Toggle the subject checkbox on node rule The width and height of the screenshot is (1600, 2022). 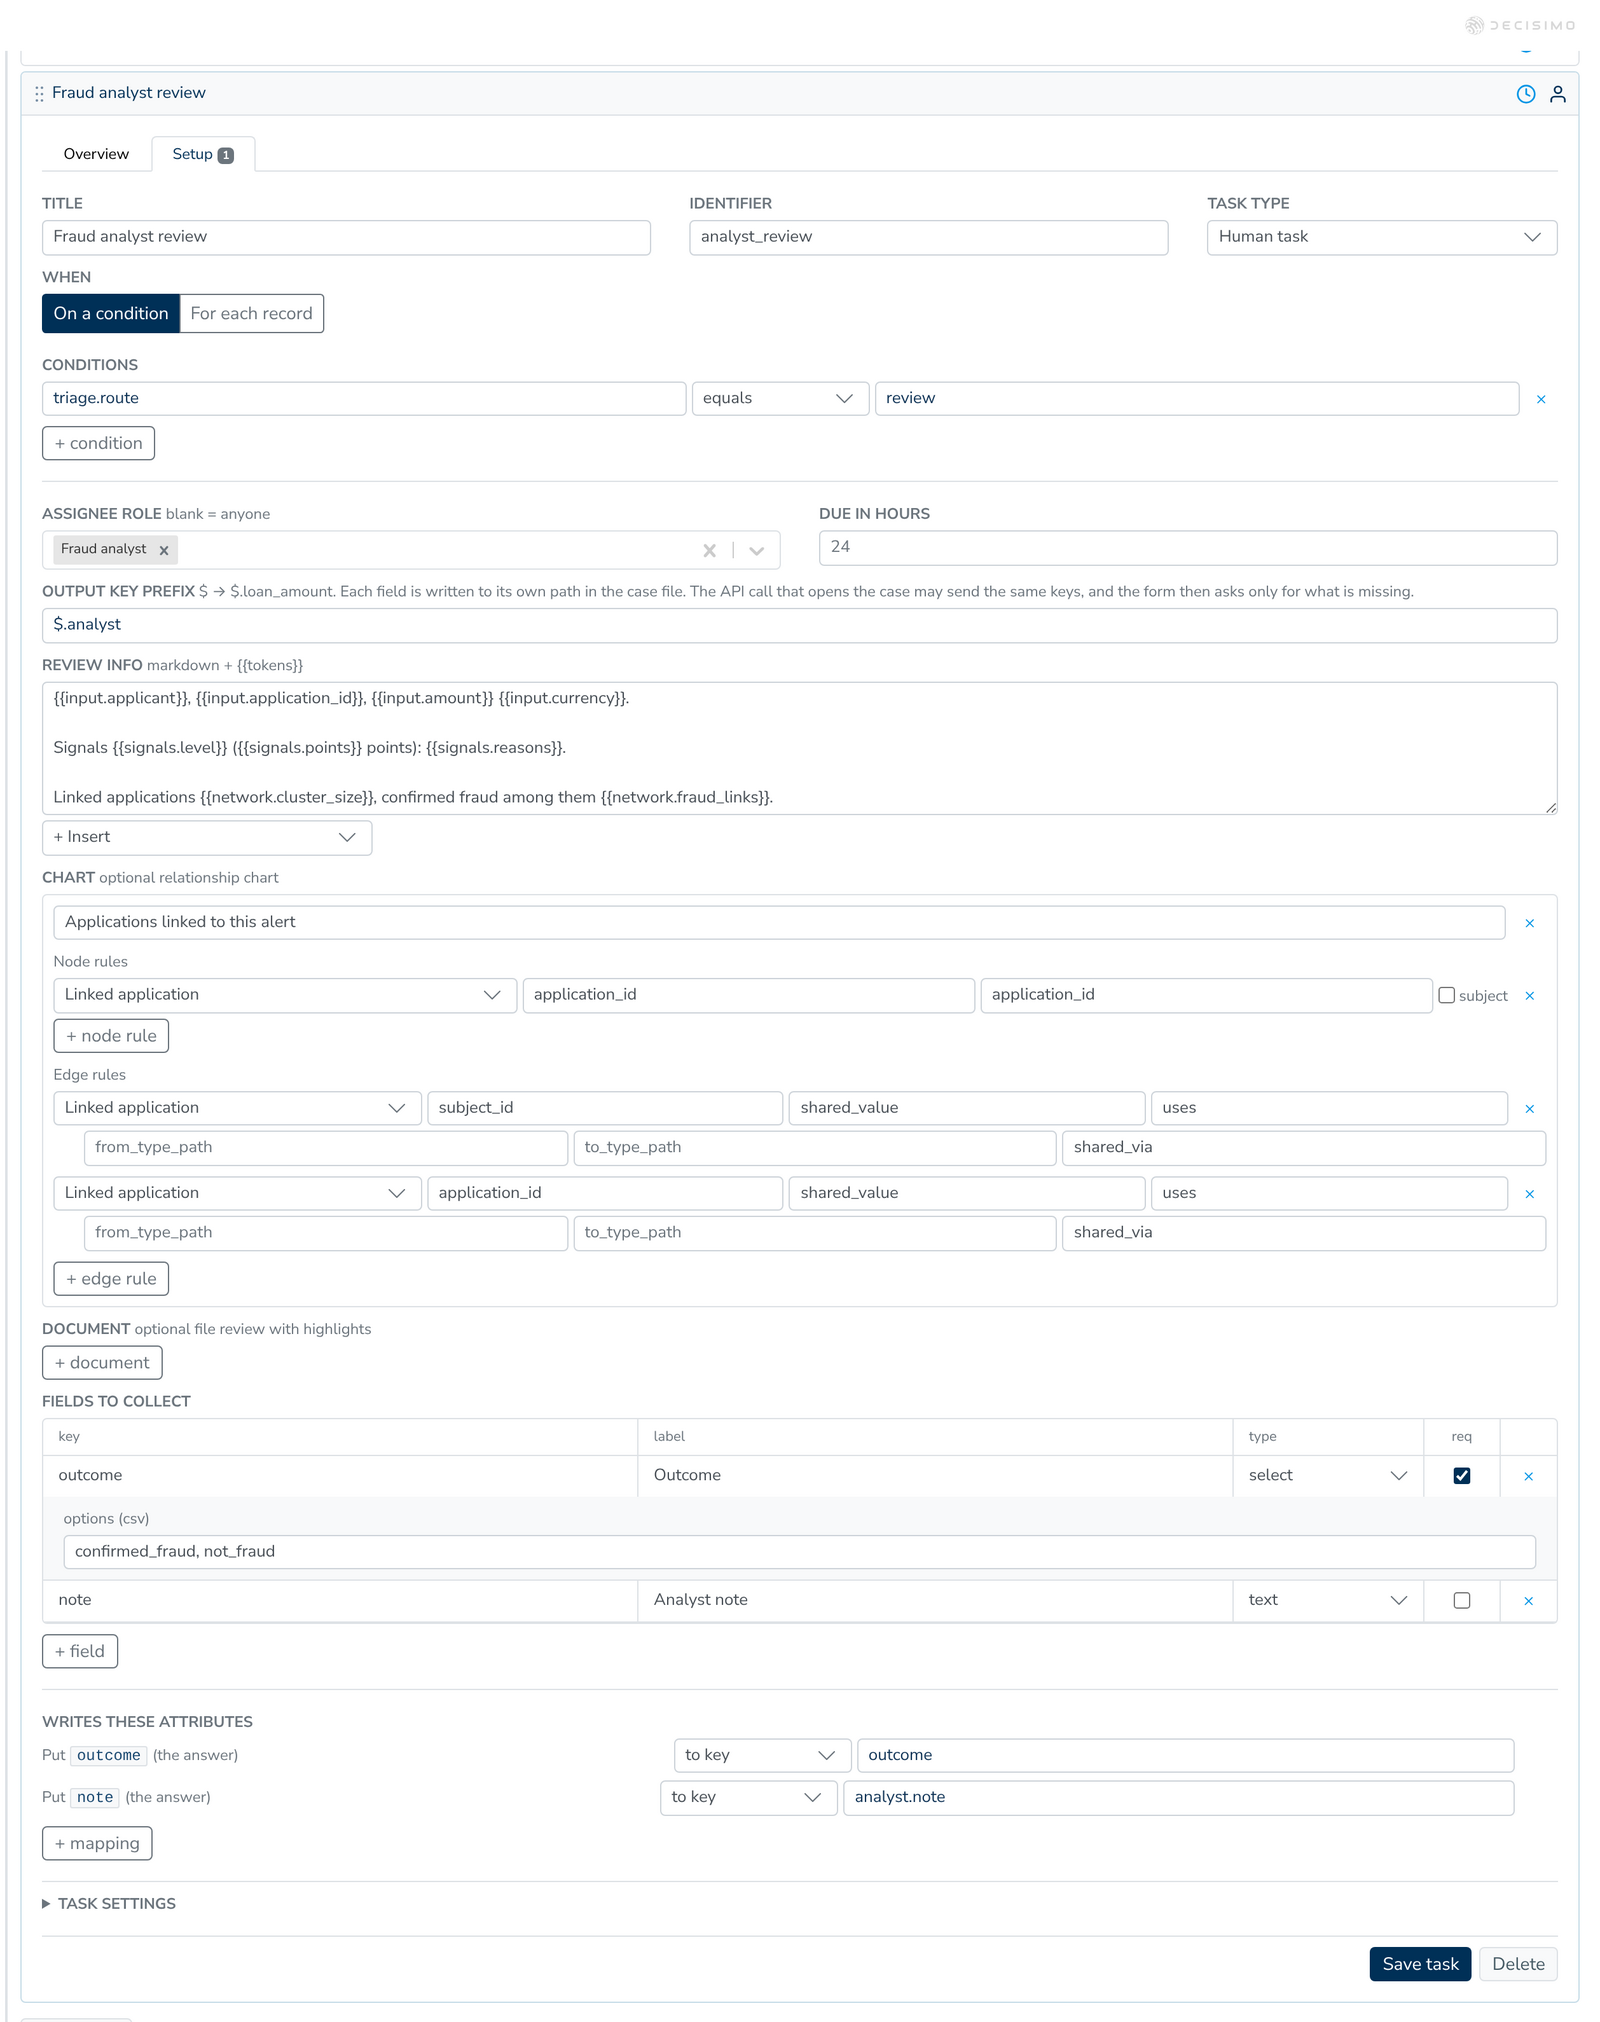tap(1446, 995)
